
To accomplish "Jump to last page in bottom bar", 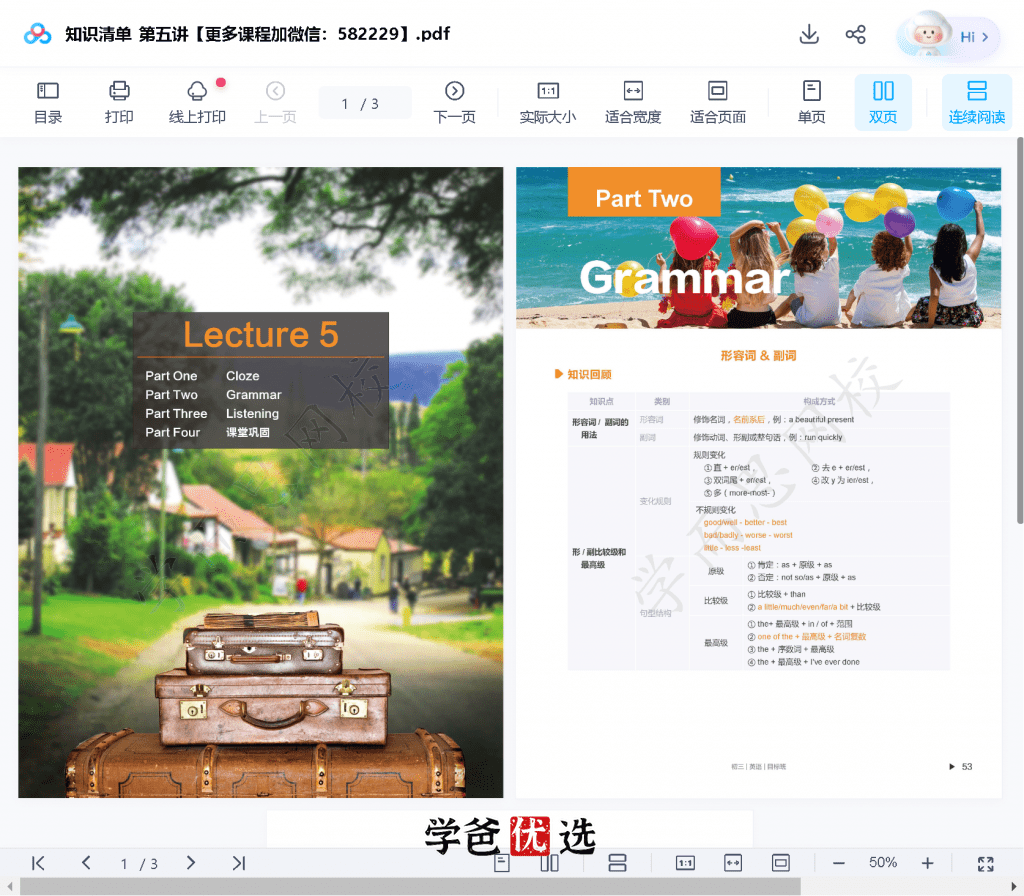I will (239, 863).
